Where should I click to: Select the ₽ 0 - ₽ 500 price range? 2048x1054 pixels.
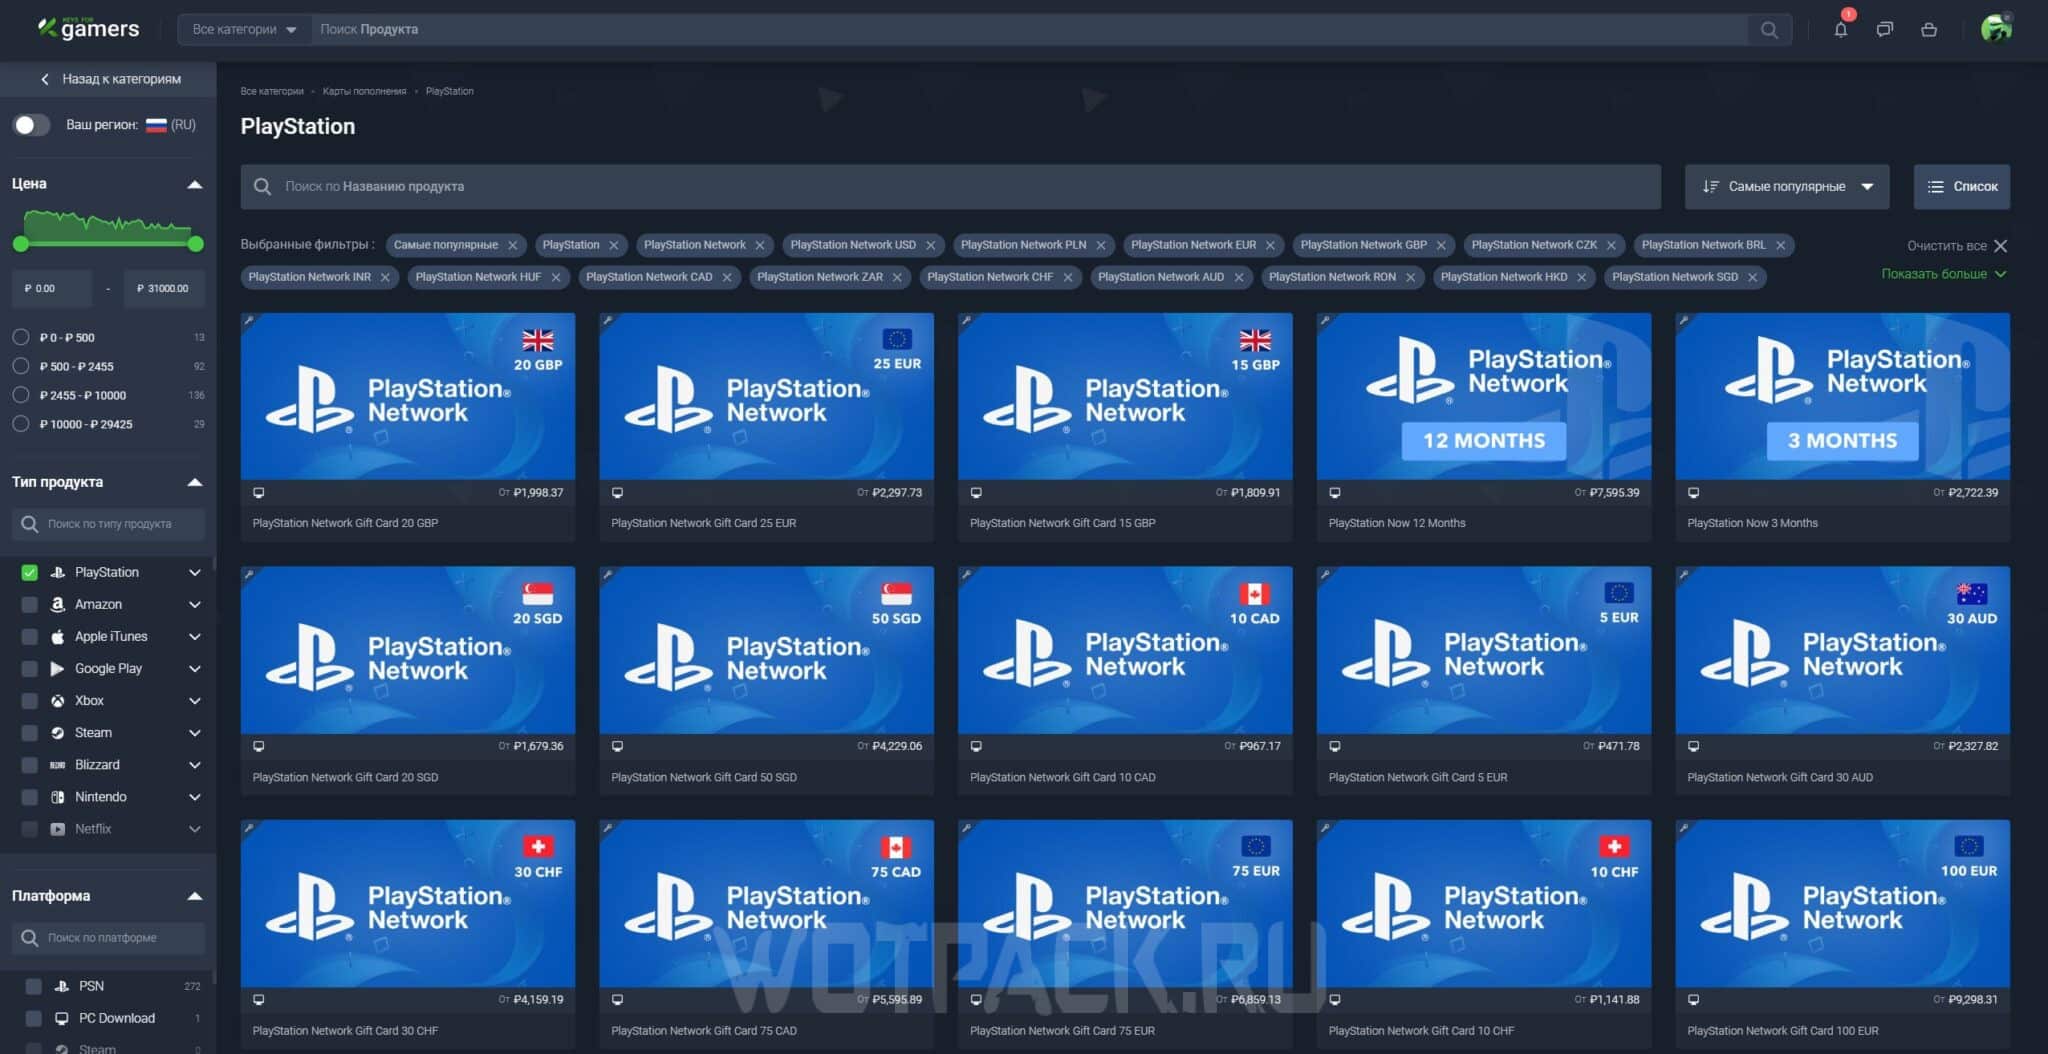20,337
